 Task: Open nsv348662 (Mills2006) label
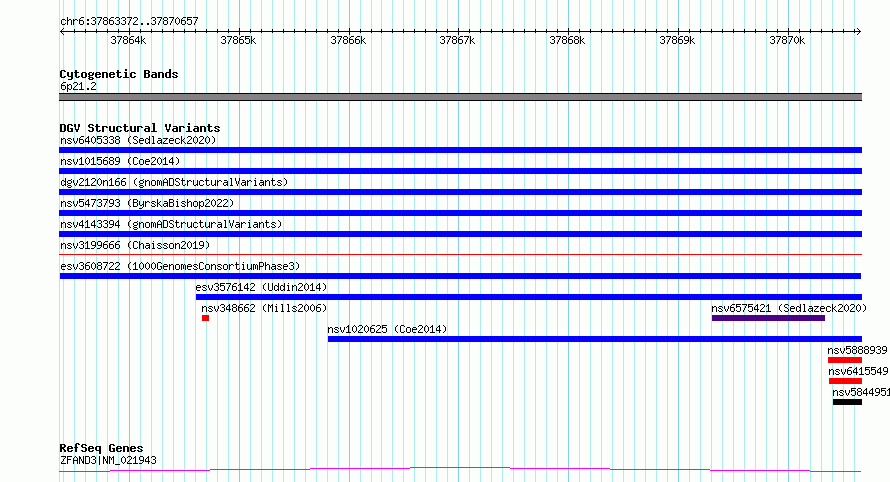[264, 308]
